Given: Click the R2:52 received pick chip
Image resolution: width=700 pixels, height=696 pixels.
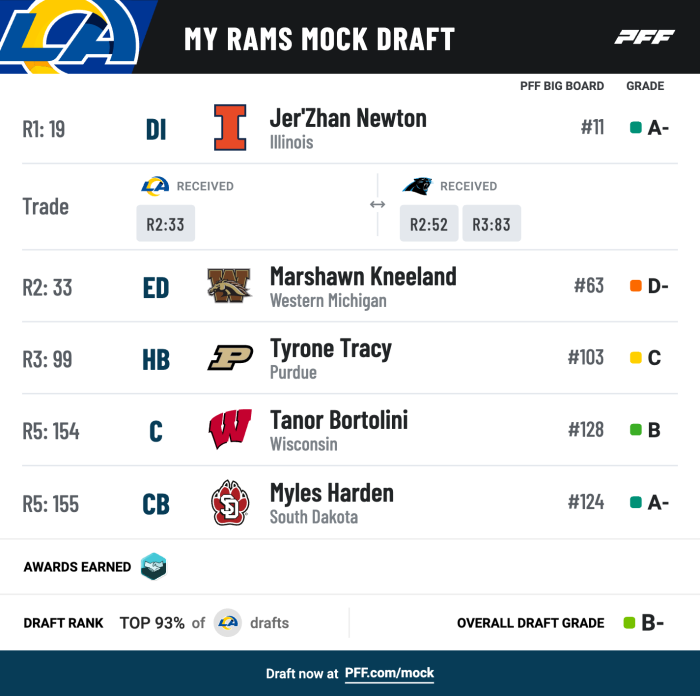Looking at the screenshot, I should (x=429, y=224).
